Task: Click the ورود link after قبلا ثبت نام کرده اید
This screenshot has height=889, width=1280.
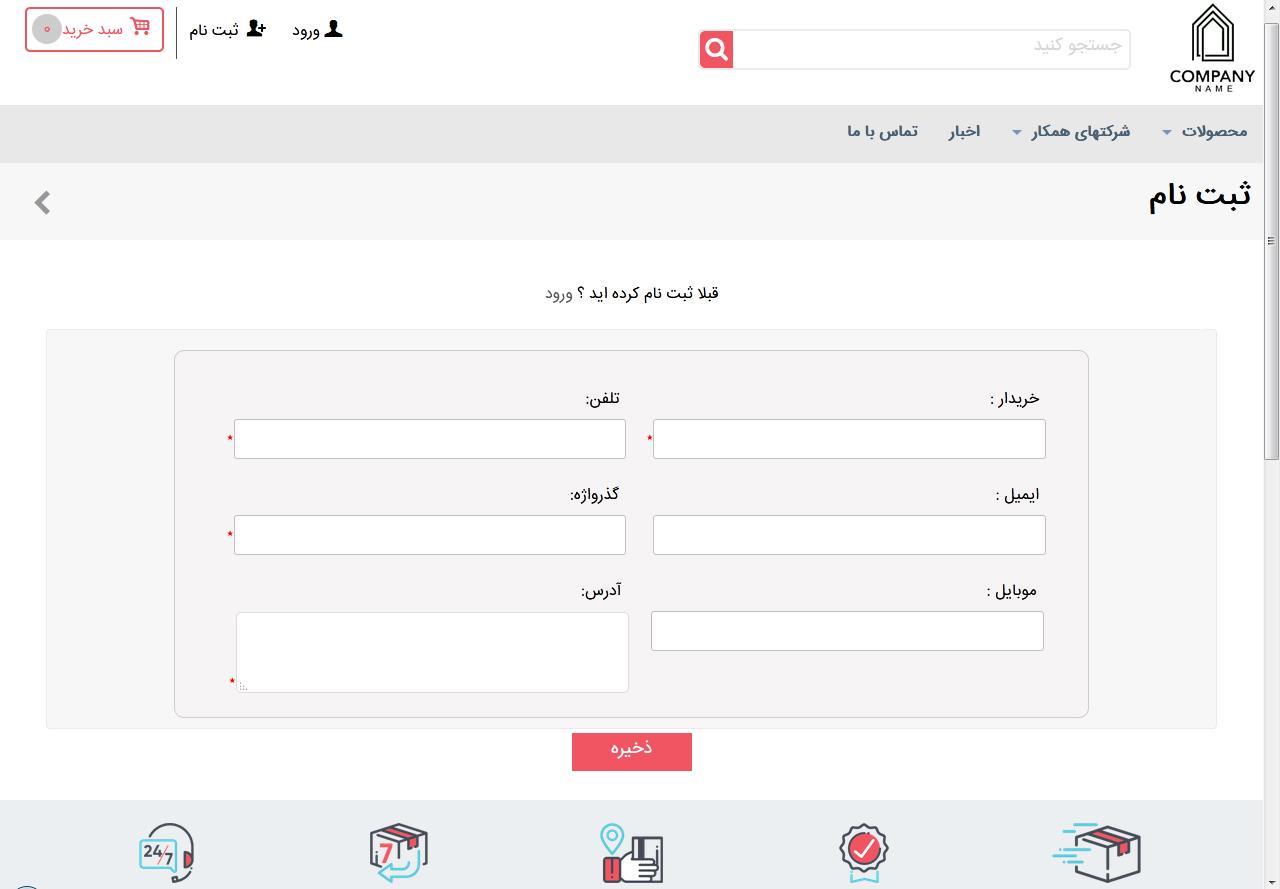Action: pyautogui.click(x=559, y=293)
